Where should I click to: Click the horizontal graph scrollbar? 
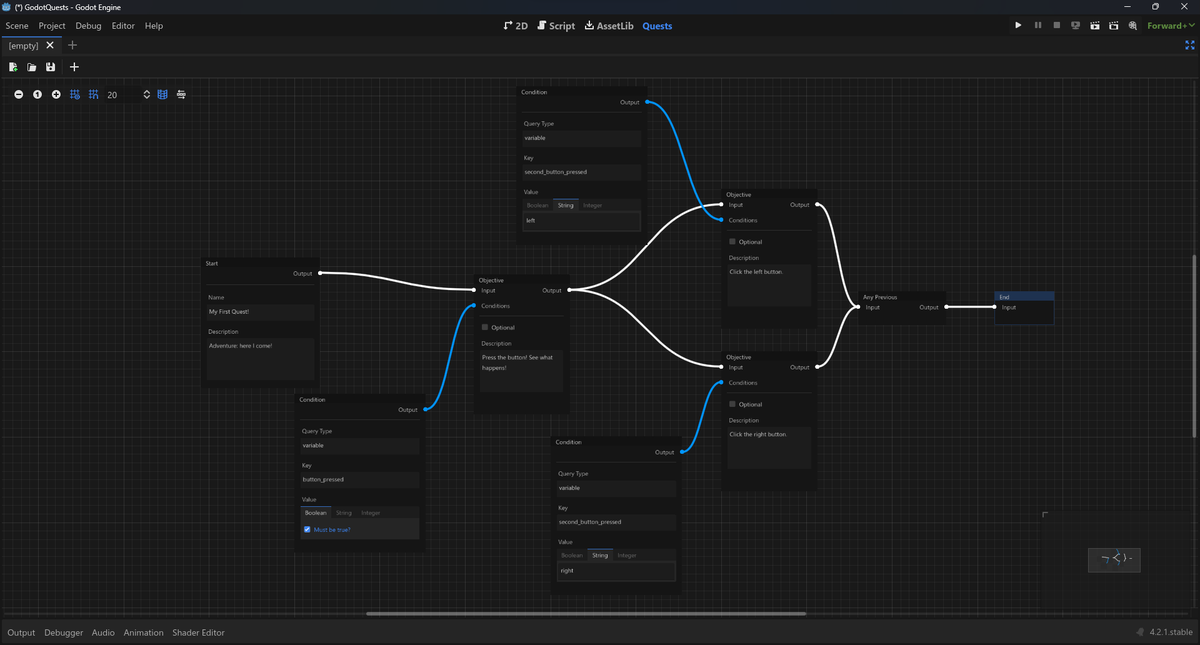click(586, 614)
